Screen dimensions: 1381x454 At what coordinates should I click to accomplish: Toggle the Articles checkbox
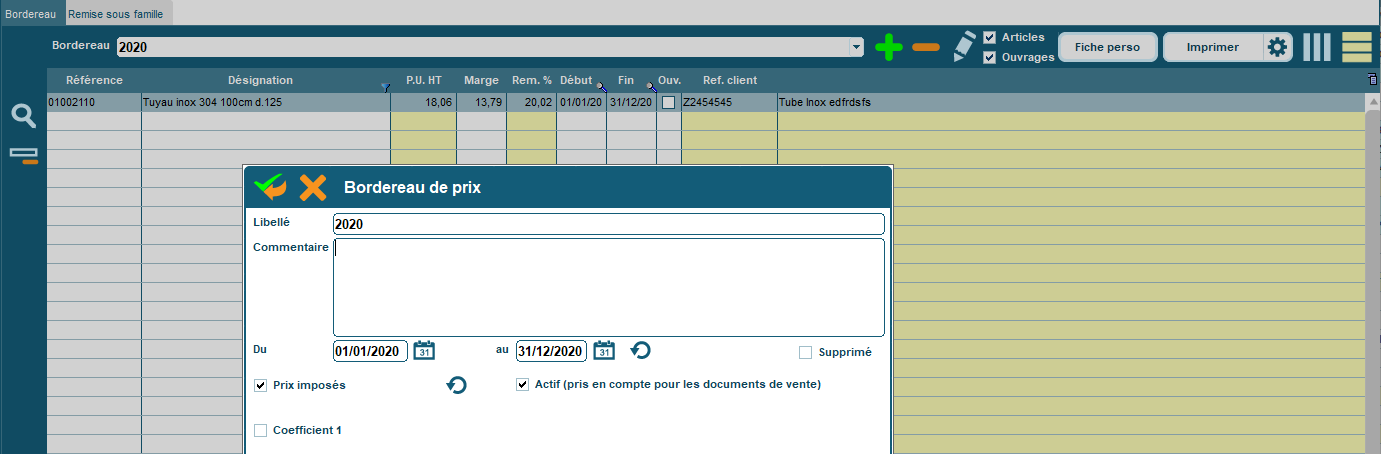pyautogui.click(x=990, y=37)
